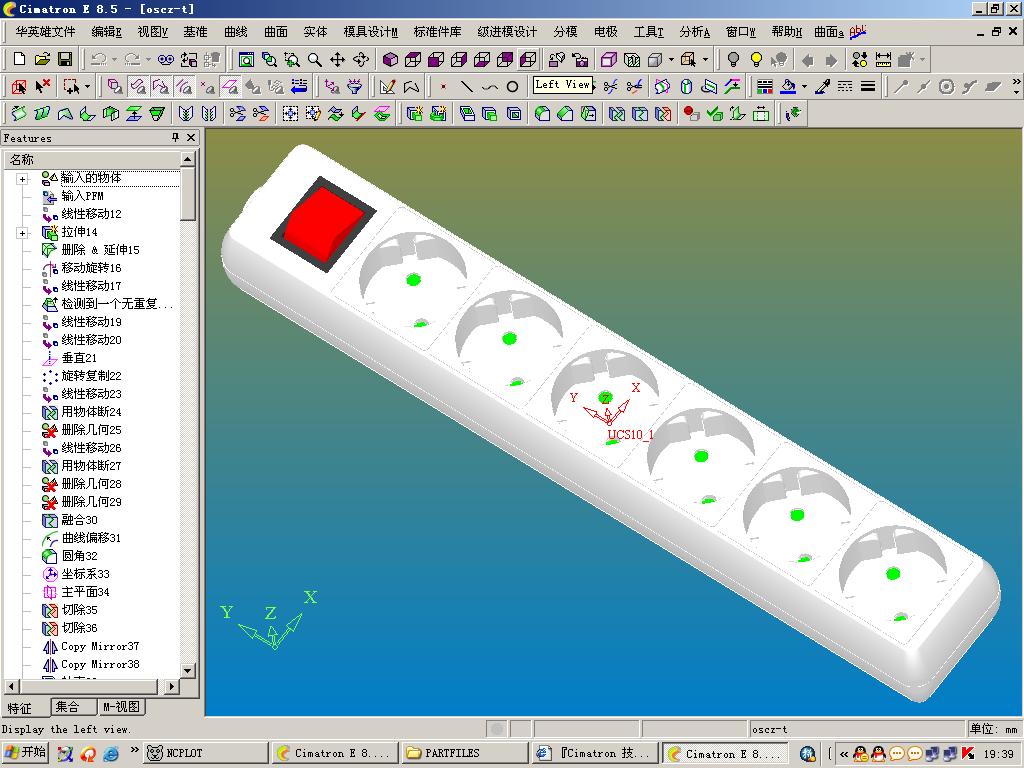Screen dimensions: 1024x768
Task: Switch to NCPLOT in the taskbar
Action: 205,753
